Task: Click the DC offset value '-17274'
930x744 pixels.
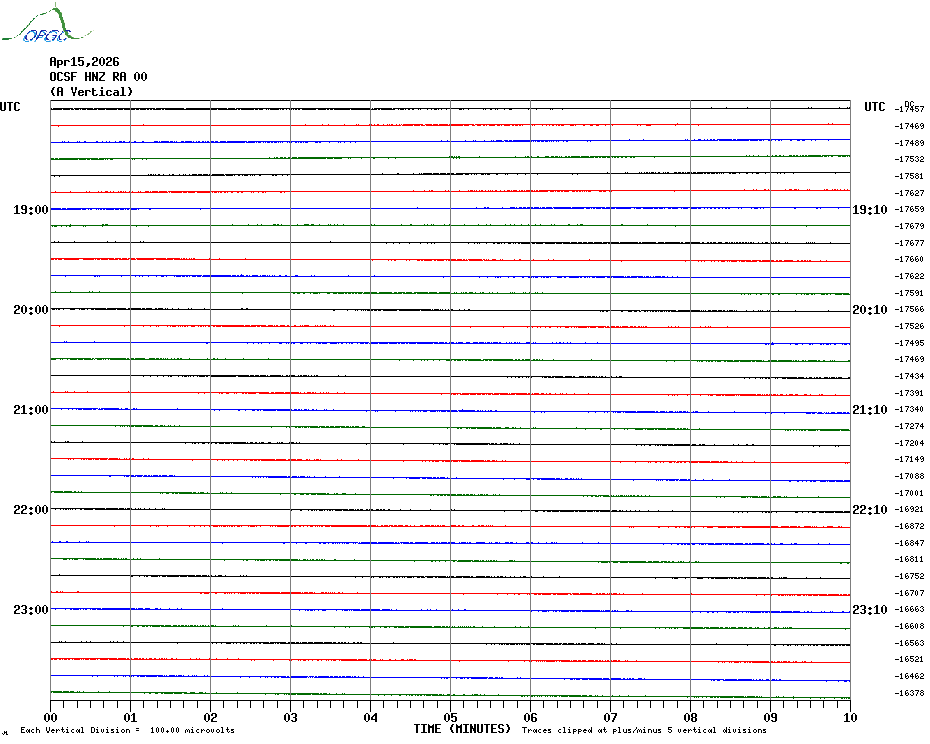Action: pyautogui.click(x=910, y=426)
